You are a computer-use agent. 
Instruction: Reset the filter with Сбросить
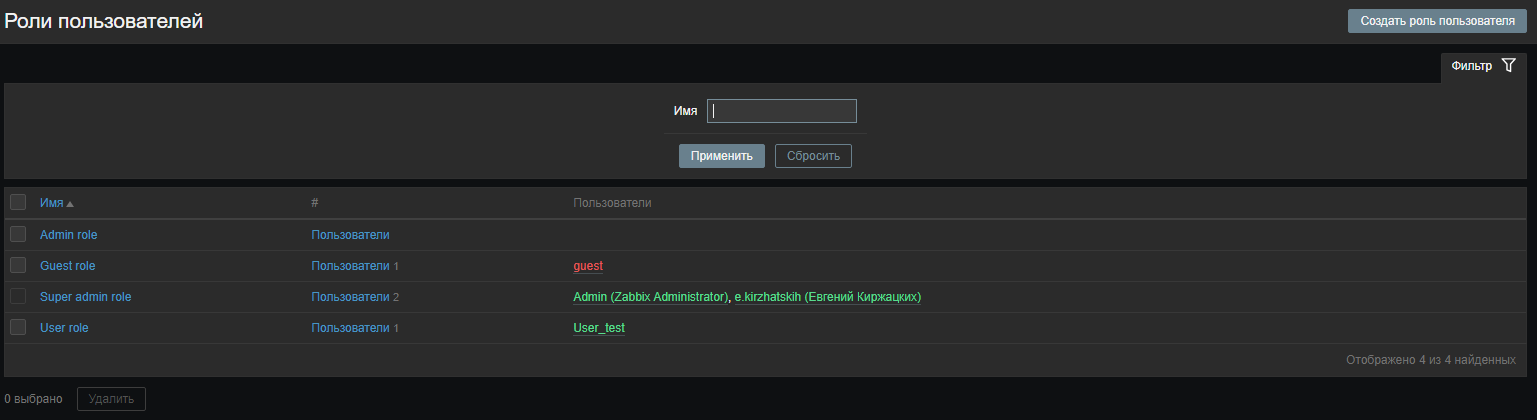point(813,156)
